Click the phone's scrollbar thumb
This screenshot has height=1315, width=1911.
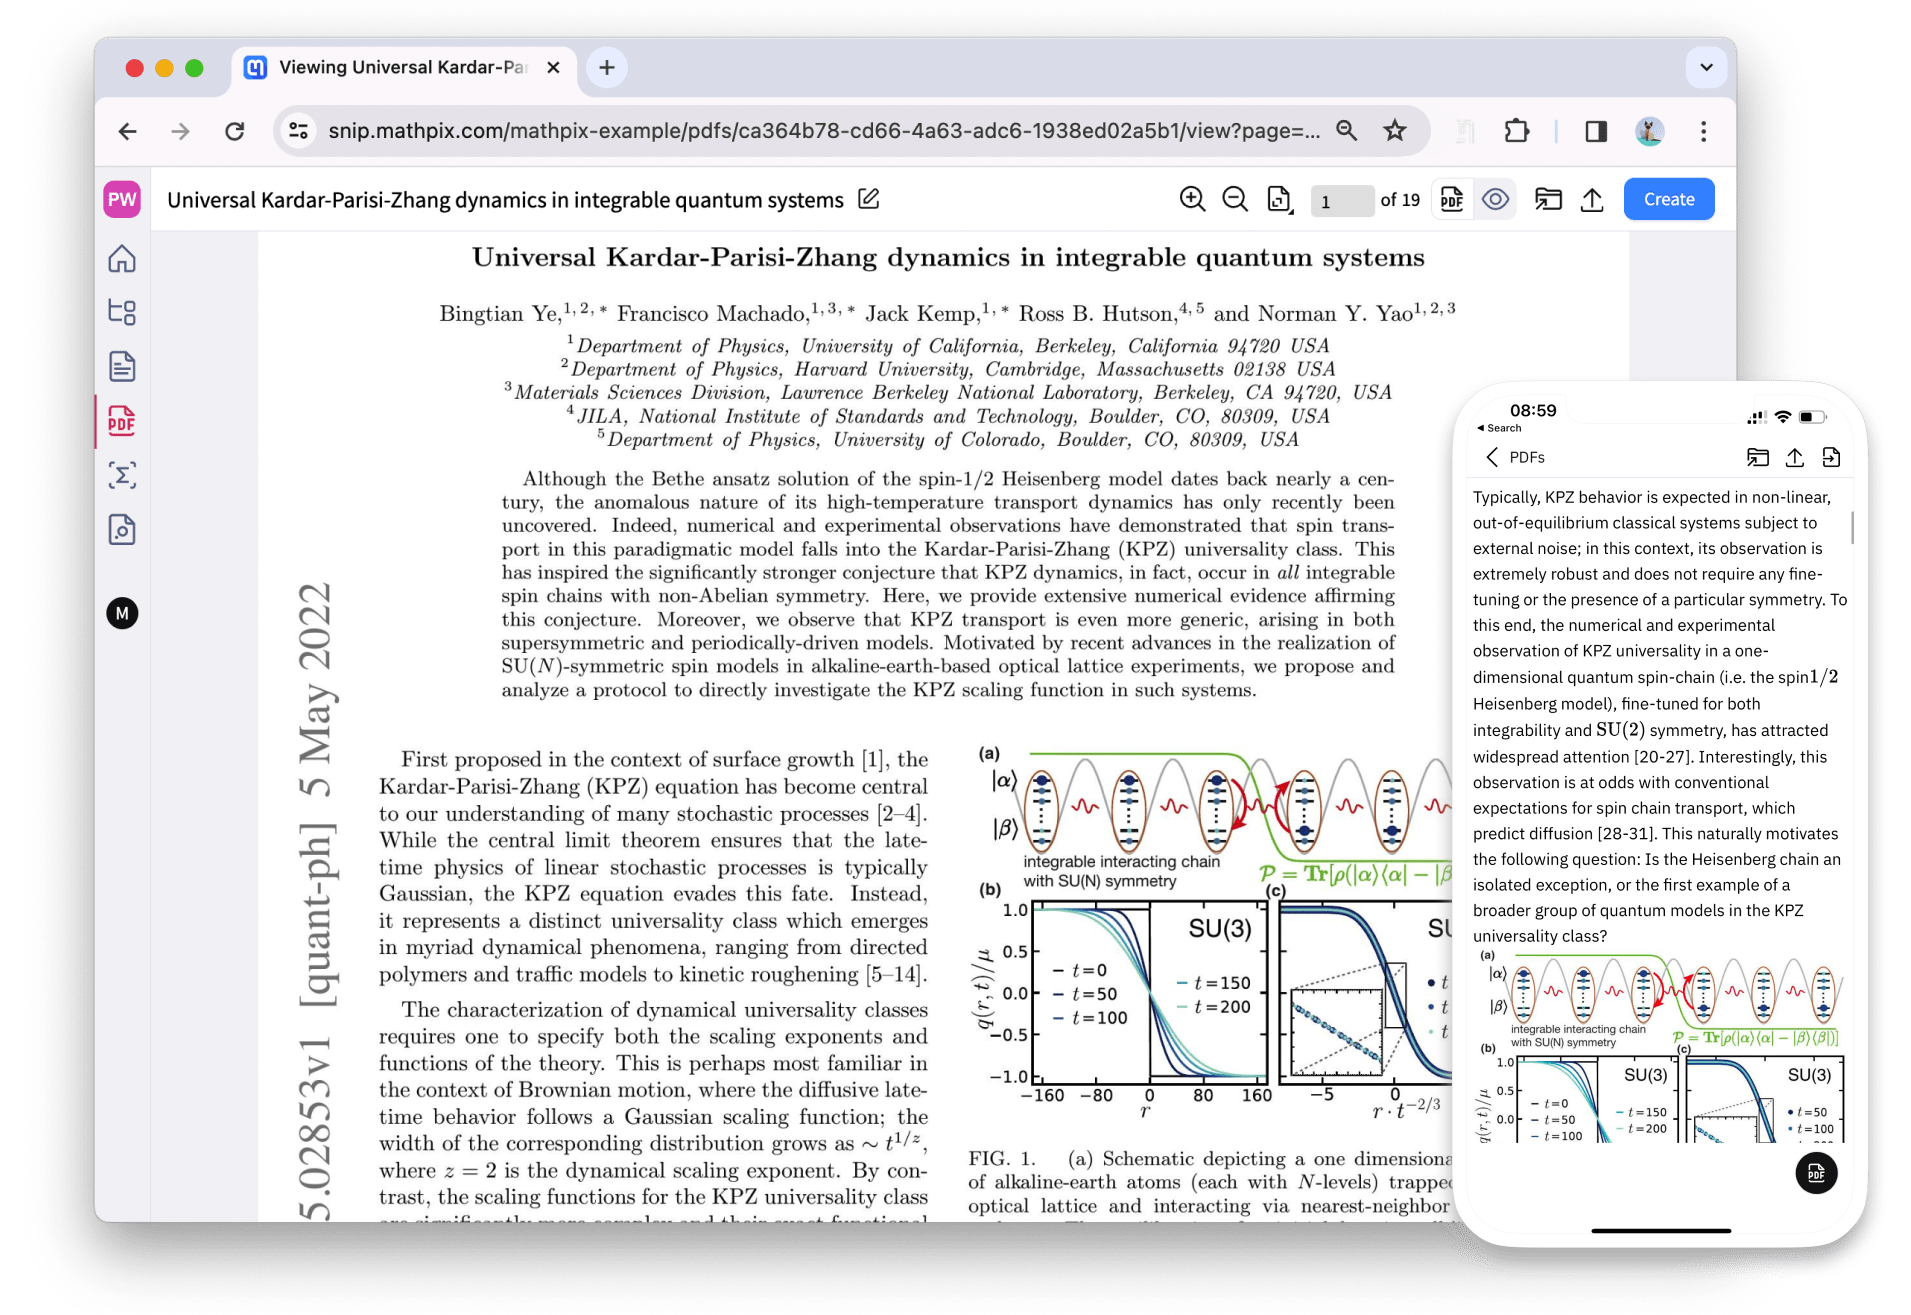[1852, 527]
